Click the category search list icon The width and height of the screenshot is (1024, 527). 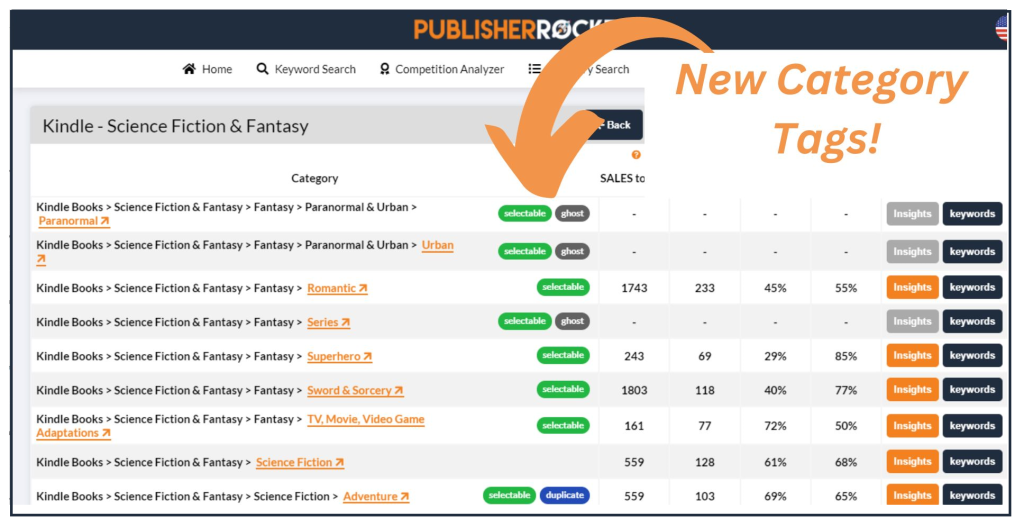[x=534, y=69]
